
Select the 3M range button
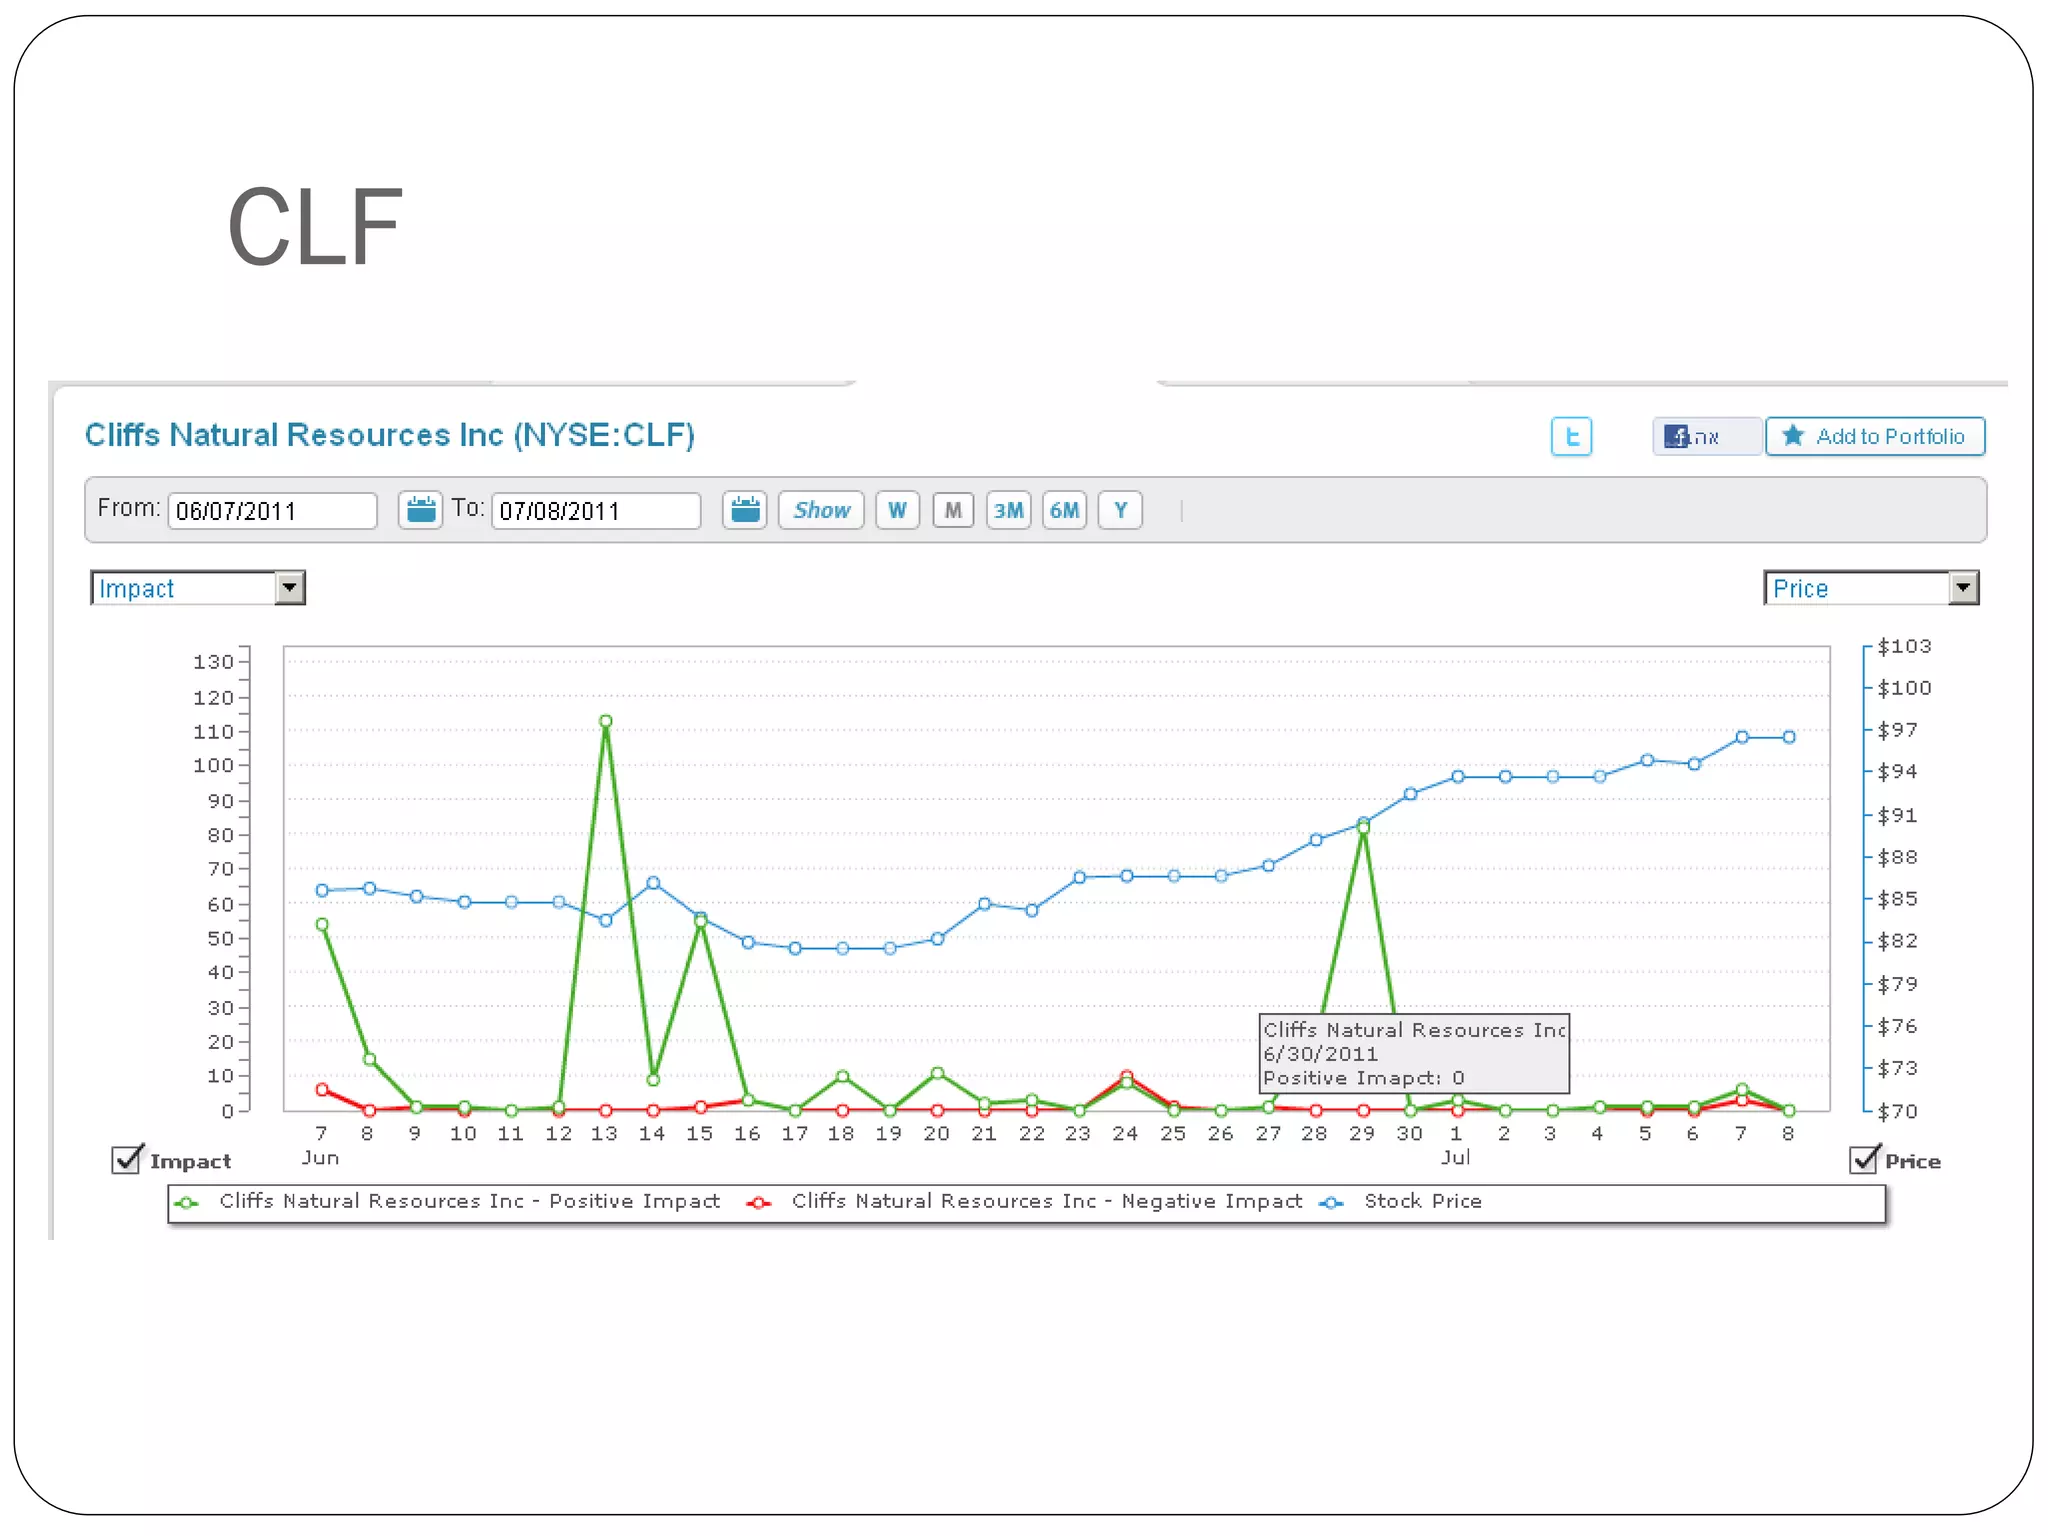pyautogui.click(x=1008, y=510)
